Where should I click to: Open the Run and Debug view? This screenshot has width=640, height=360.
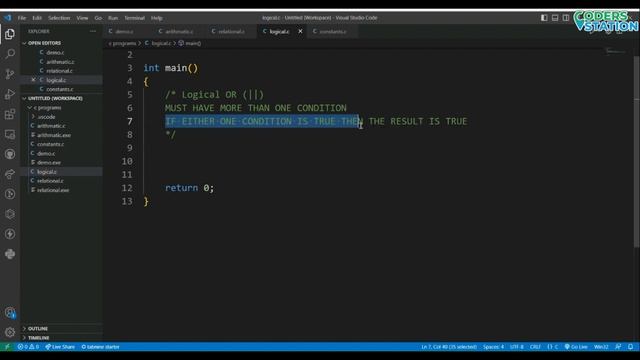coord(10,94)
